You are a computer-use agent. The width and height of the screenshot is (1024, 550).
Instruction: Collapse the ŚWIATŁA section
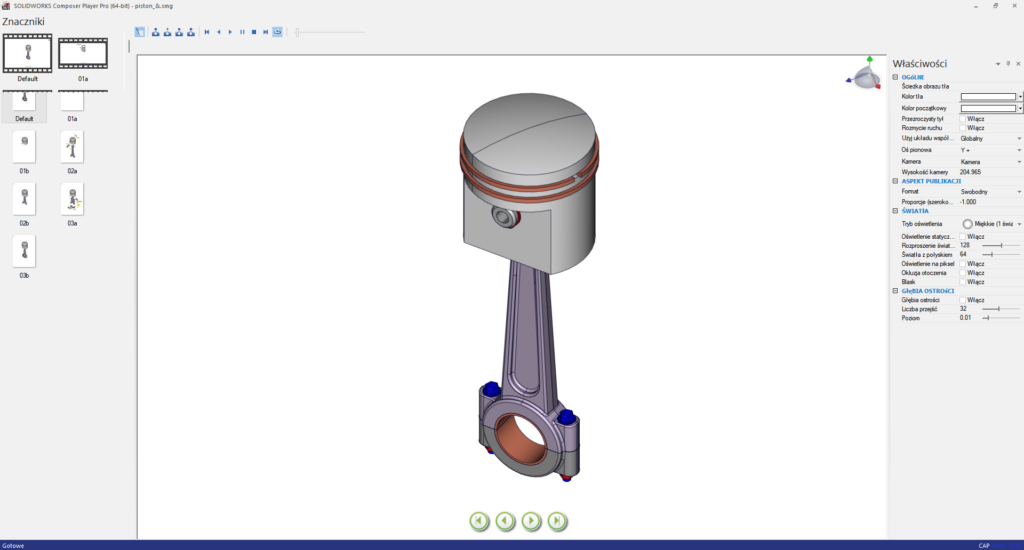[x=895, y=210]
